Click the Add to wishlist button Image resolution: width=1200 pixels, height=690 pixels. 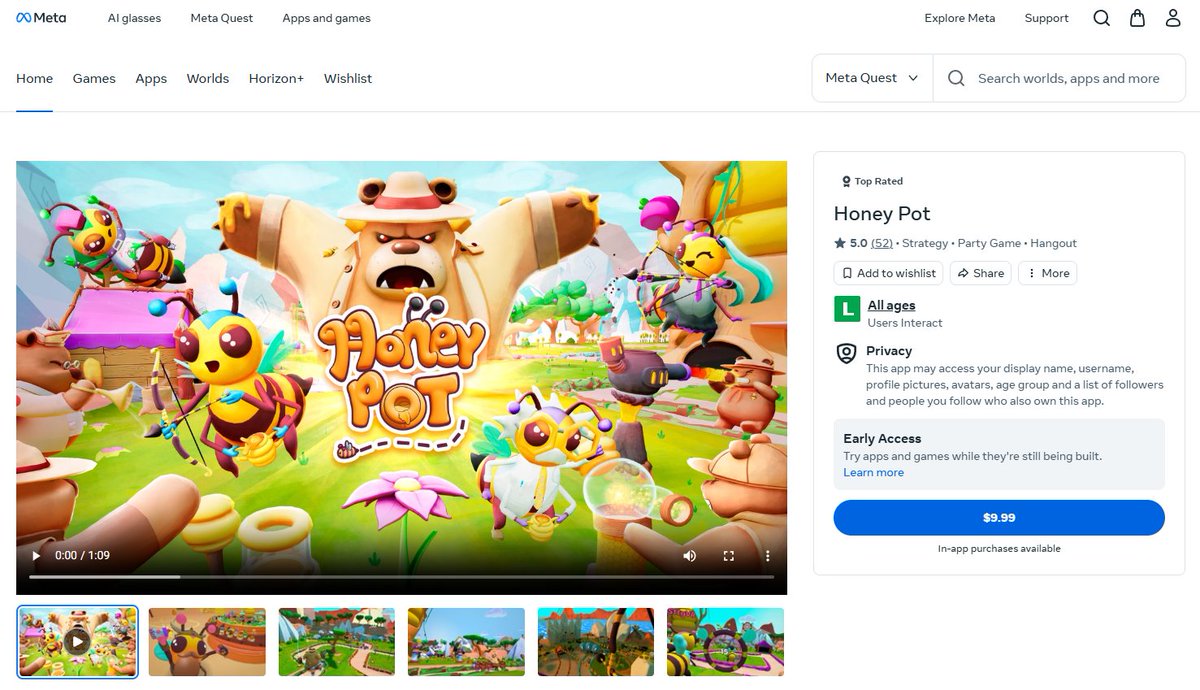point(889,273)
